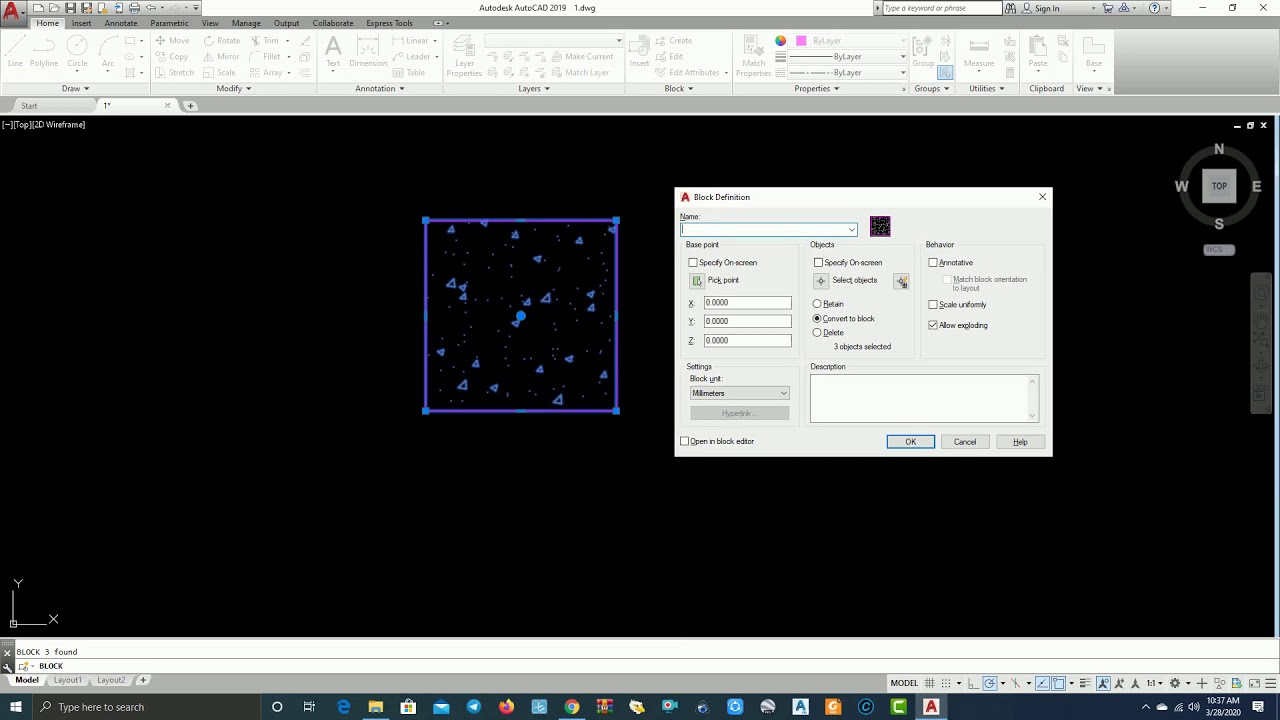Screen dimensions: 1280x720
Task: Click the MODEL button in status bar
Action: tap(904, 683)
